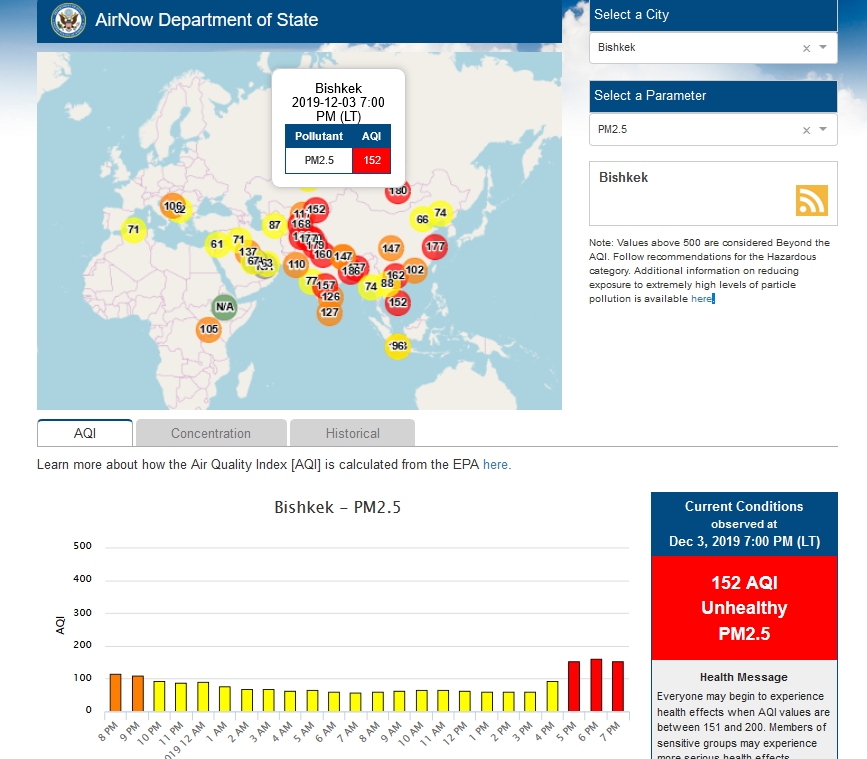Click the Bishkek RSS feed icon

(811, 200)
